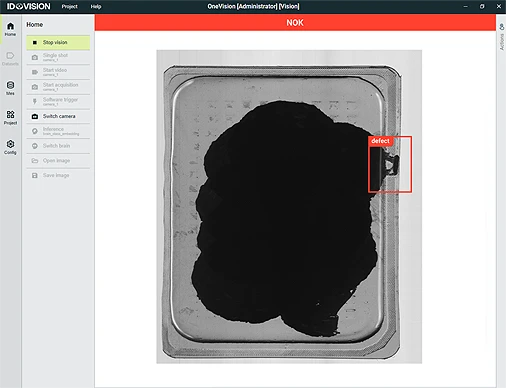Open the Config gear icon
Image resolution: width=506 pixels, height=388 pixels.
coord(10,144)
